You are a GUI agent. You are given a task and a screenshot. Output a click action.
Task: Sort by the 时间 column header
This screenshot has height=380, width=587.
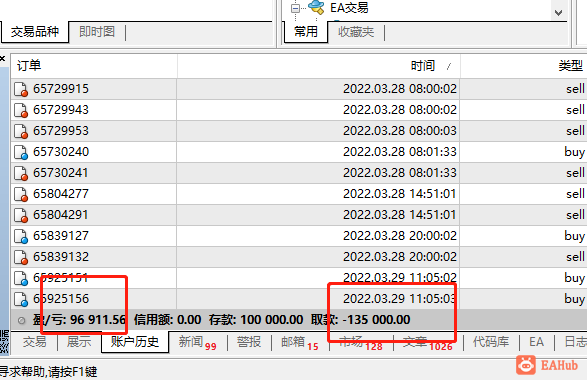click(x=319, y=66)
